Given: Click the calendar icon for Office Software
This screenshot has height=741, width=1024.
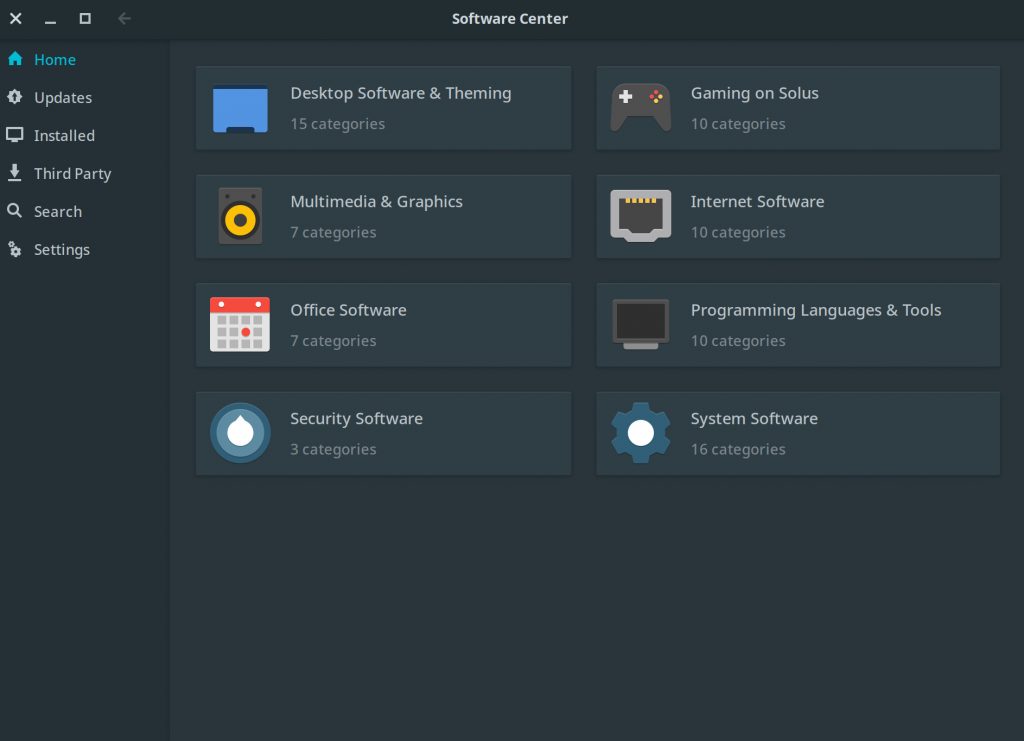Looking at the screenshot, I should [x=240, y=324].
